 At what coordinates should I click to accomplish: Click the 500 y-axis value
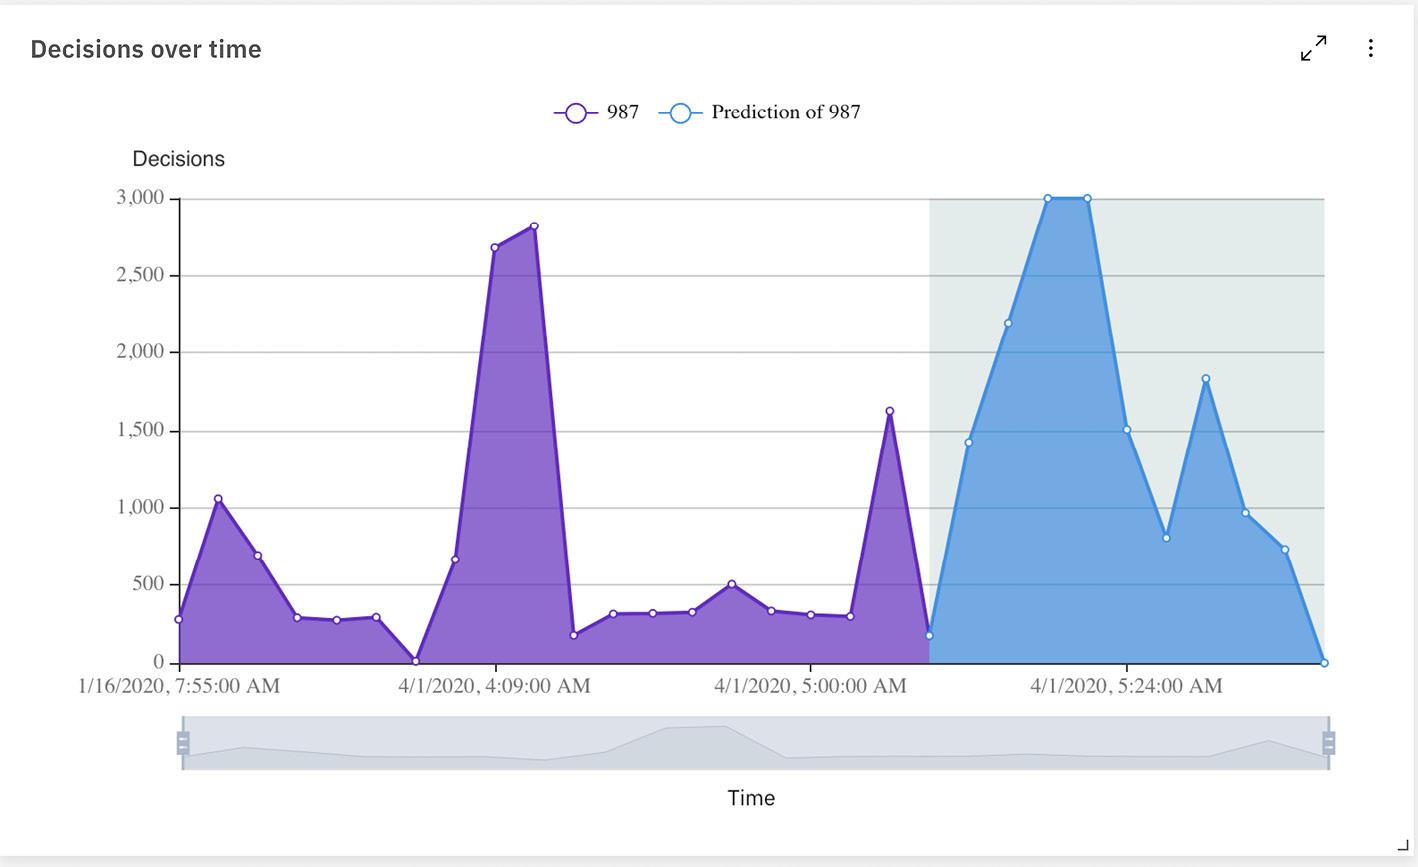(x=149, y=584)
